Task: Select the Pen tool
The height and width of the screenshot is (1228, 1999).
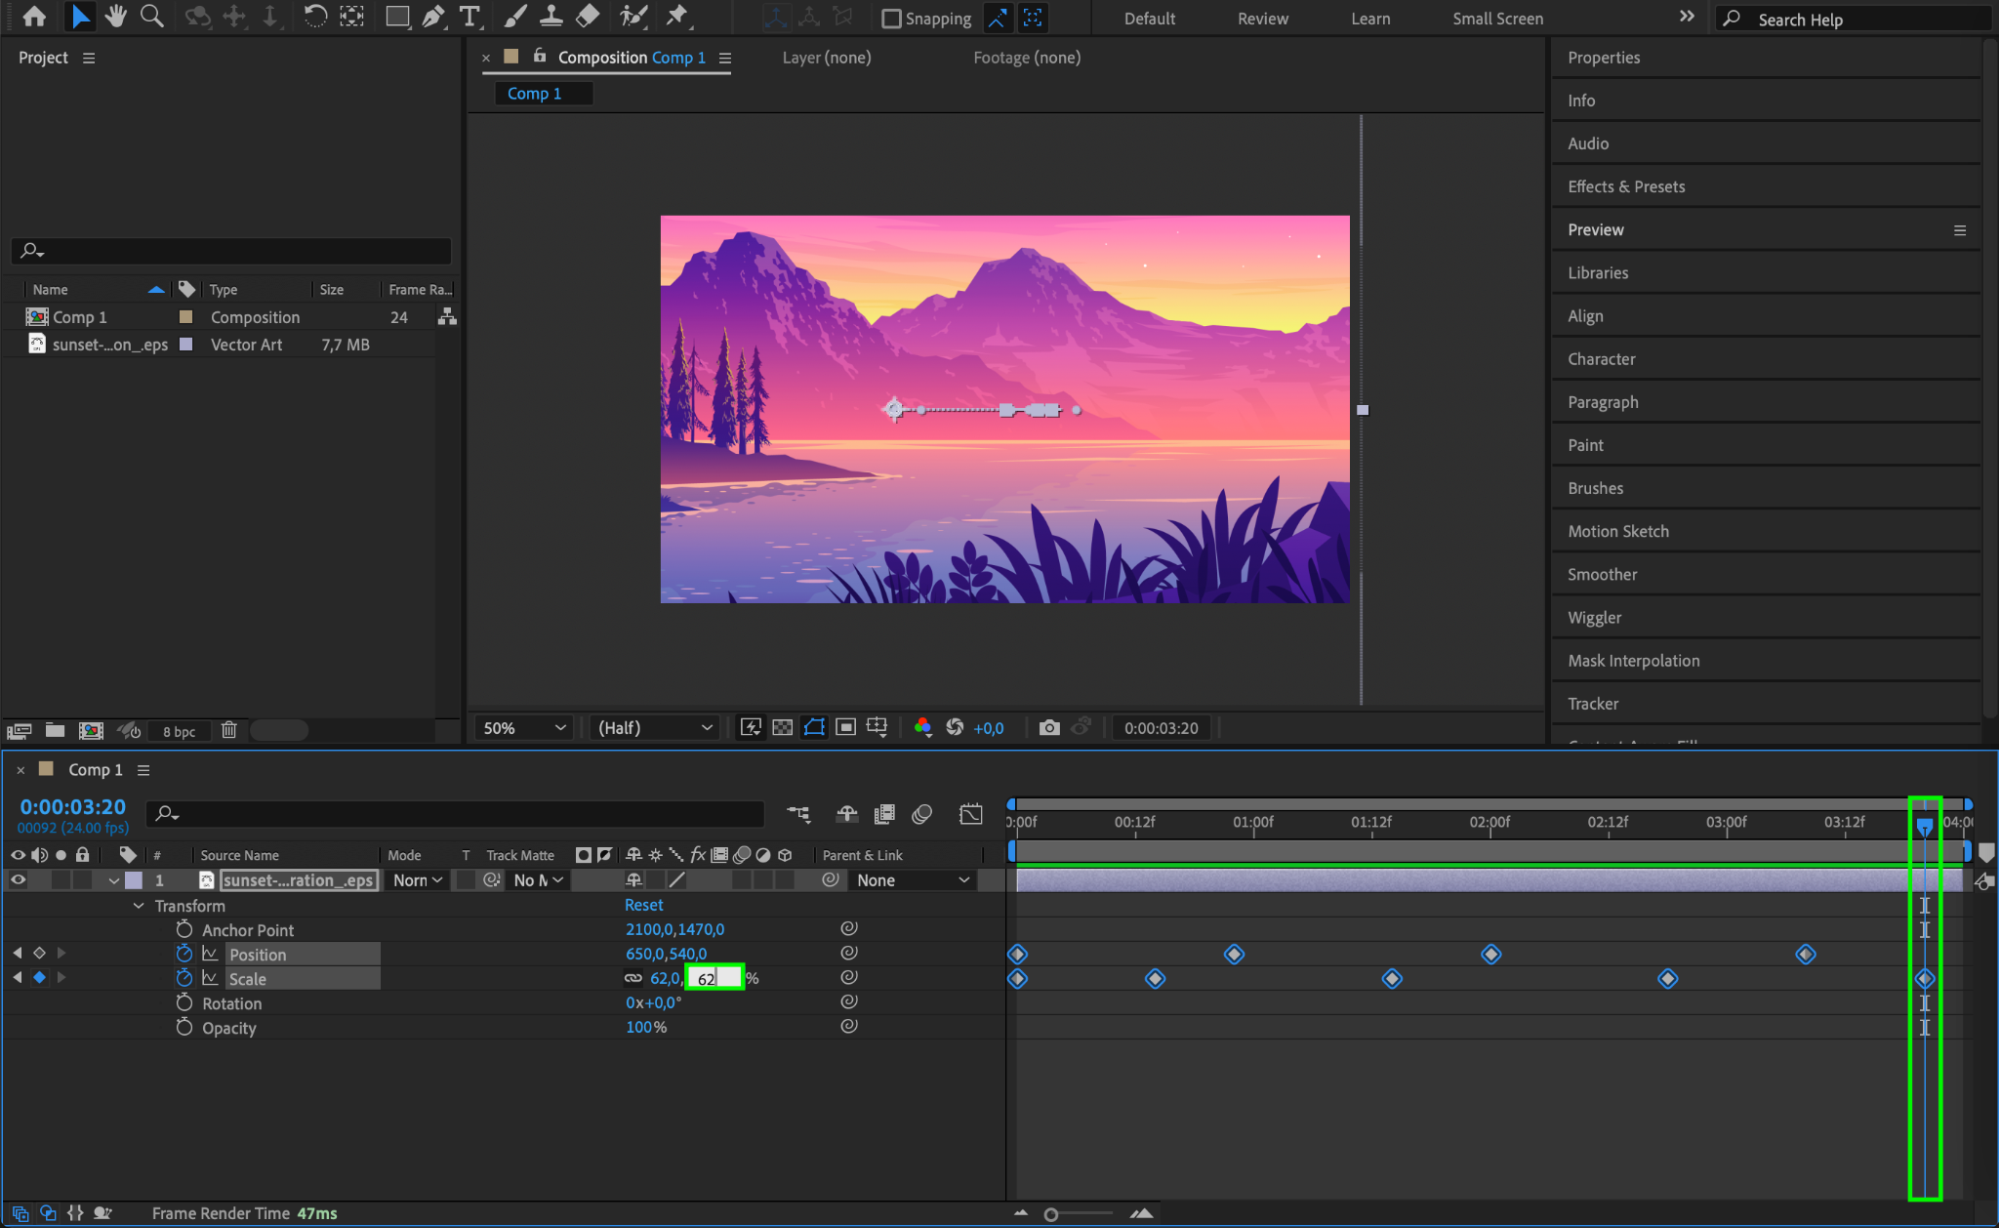Action: (x=433, y=16)
